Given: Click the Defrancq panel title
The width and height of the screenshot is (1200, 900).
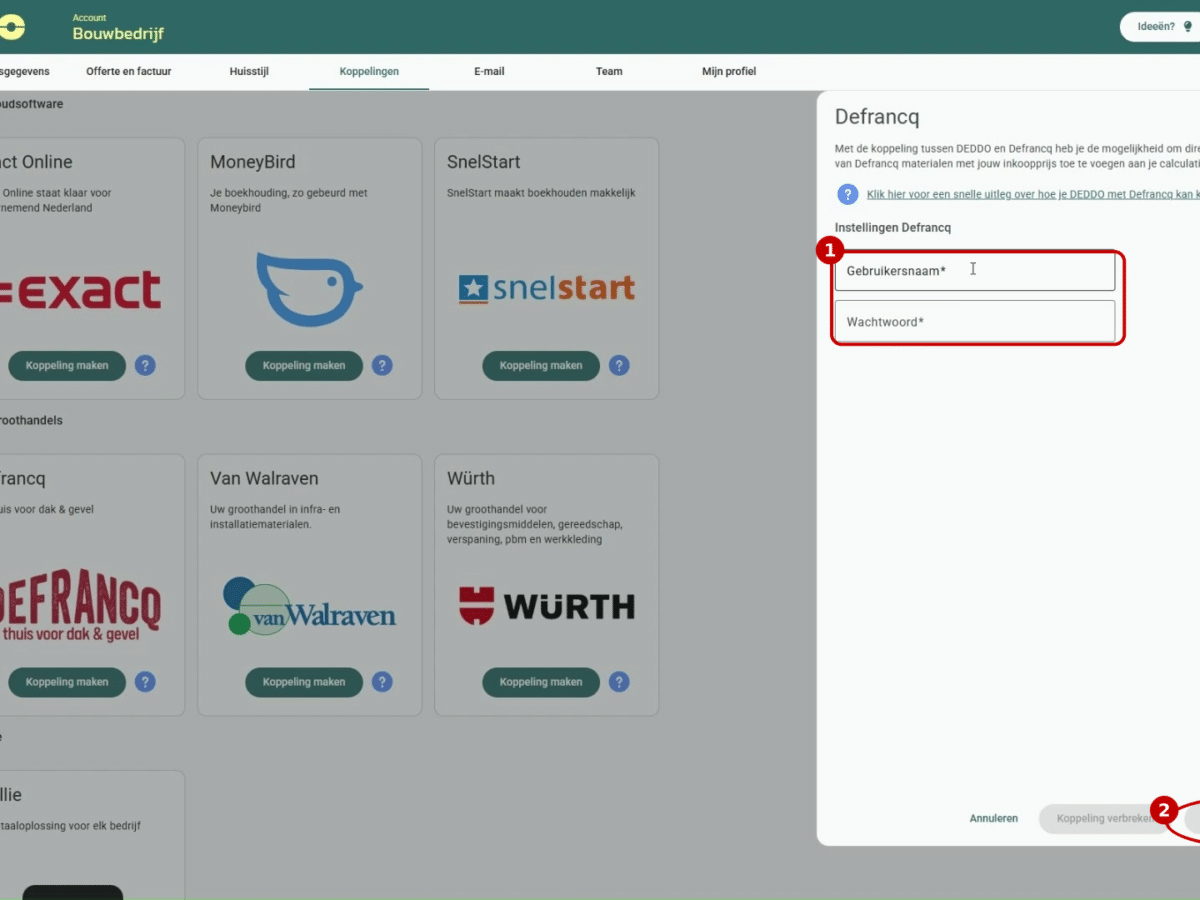Looking at the screenshot, I should point(877,117).
